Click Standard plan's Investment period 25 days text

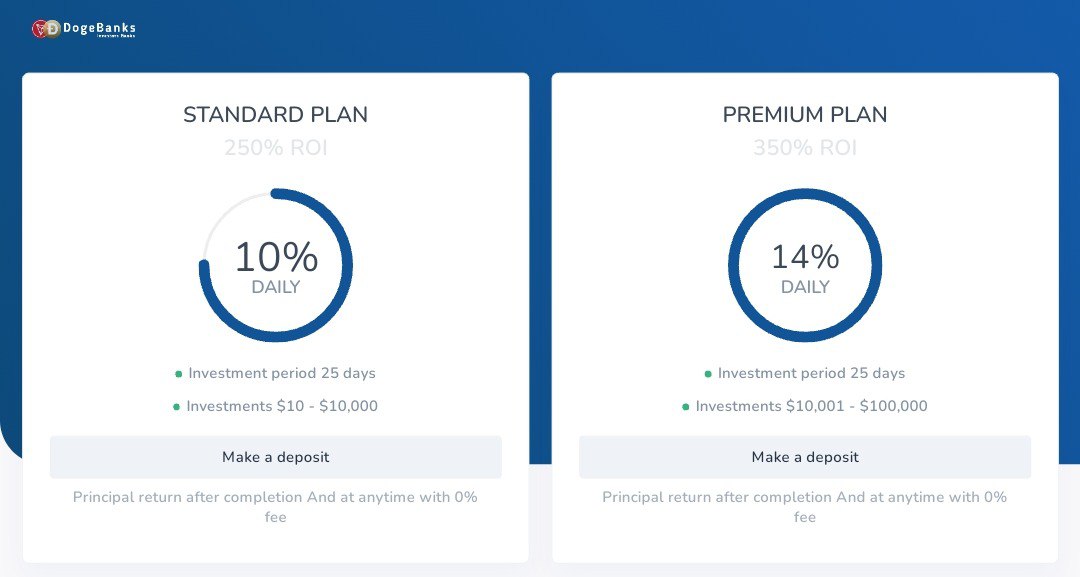[x=282, y=373]
